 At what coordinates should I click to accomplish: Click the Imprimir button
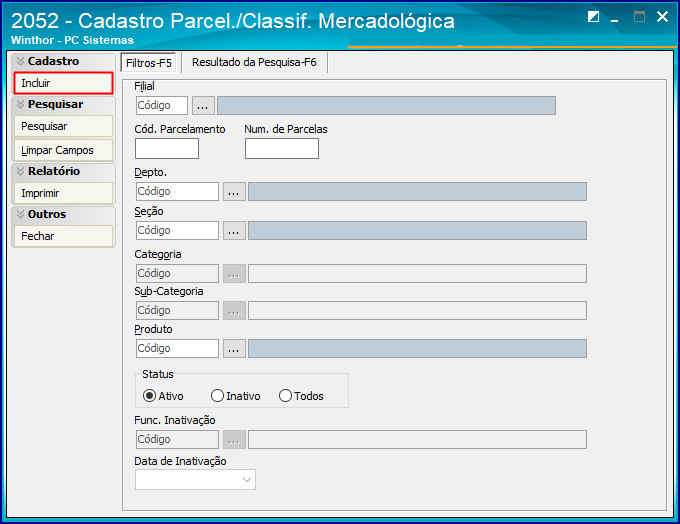[63, 193]
